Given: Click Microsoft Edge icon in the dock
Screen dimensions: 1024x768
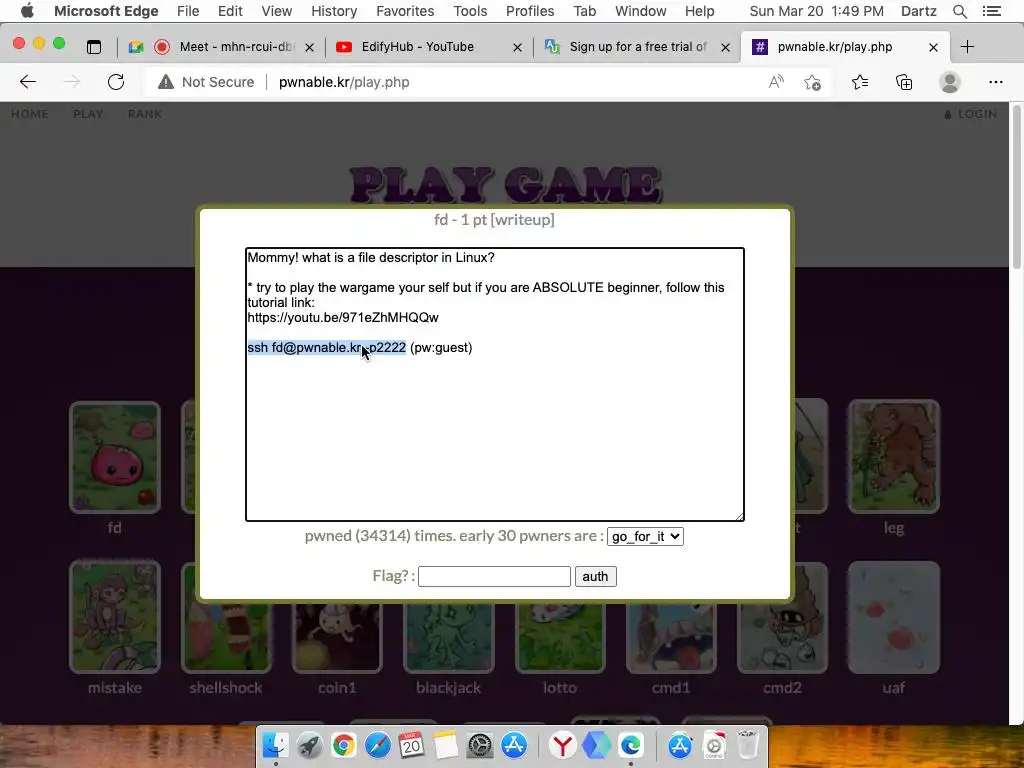Looking at the screenshot, I should coord(630,745).
